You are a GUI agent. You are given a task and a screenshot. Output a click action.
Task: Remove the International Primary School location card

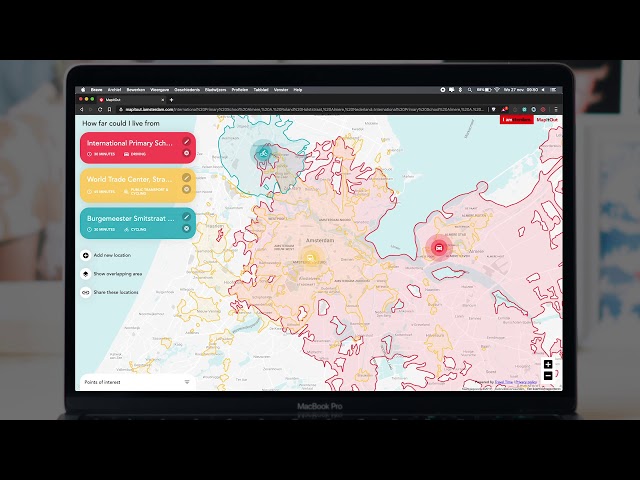click(187, 153)
